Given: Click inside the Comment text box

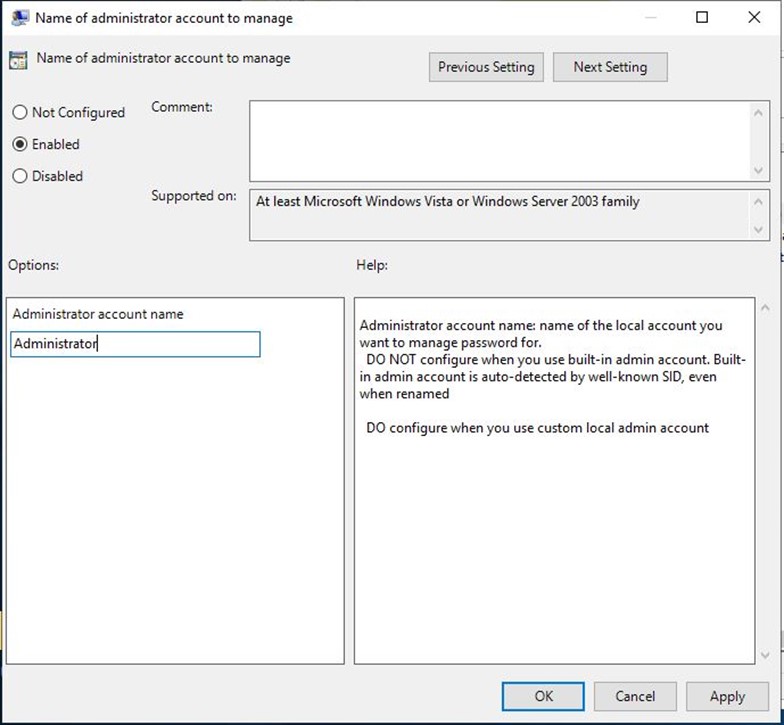Looking at the screenshot, I should coord(499,141).
